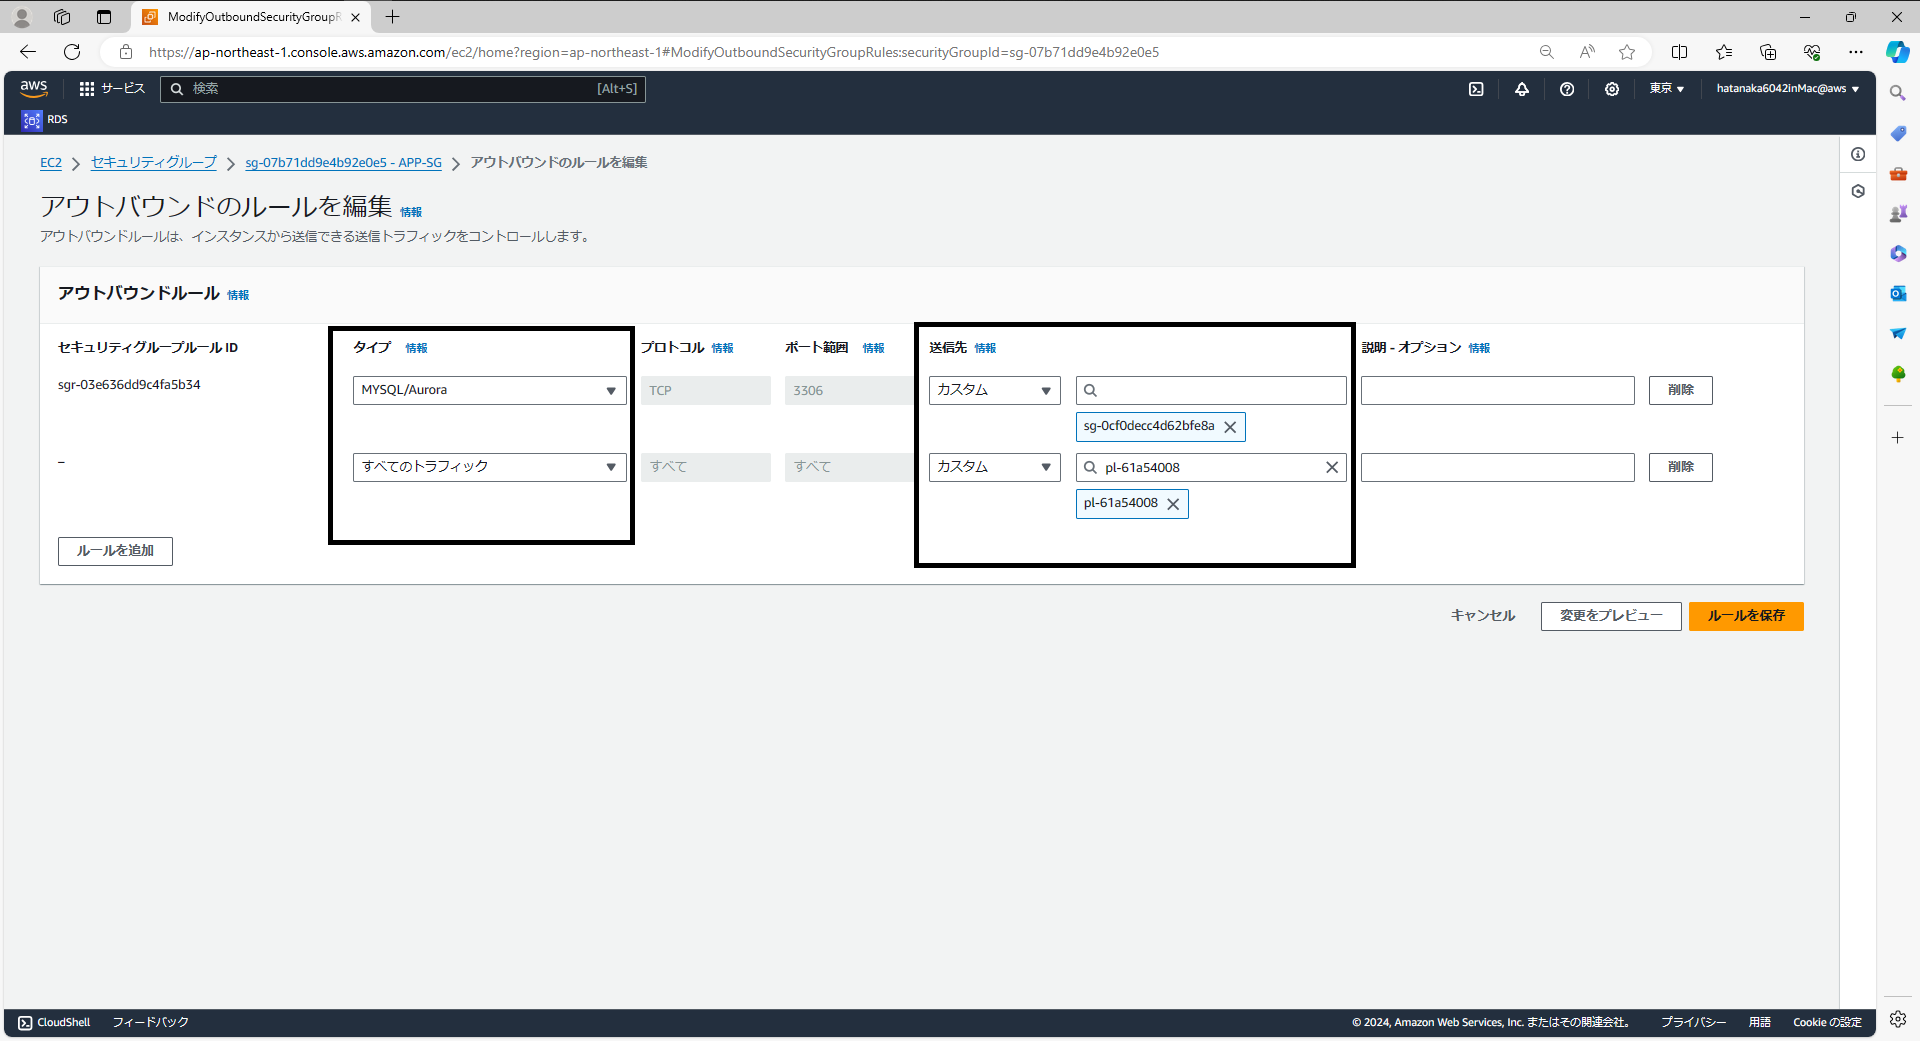Image resolution: width=1920 pixels, height=1041 pixels.
Task: Remove the pl-61a54008 destination tag
Action: pyautogui.click(x=1173, y=504)
